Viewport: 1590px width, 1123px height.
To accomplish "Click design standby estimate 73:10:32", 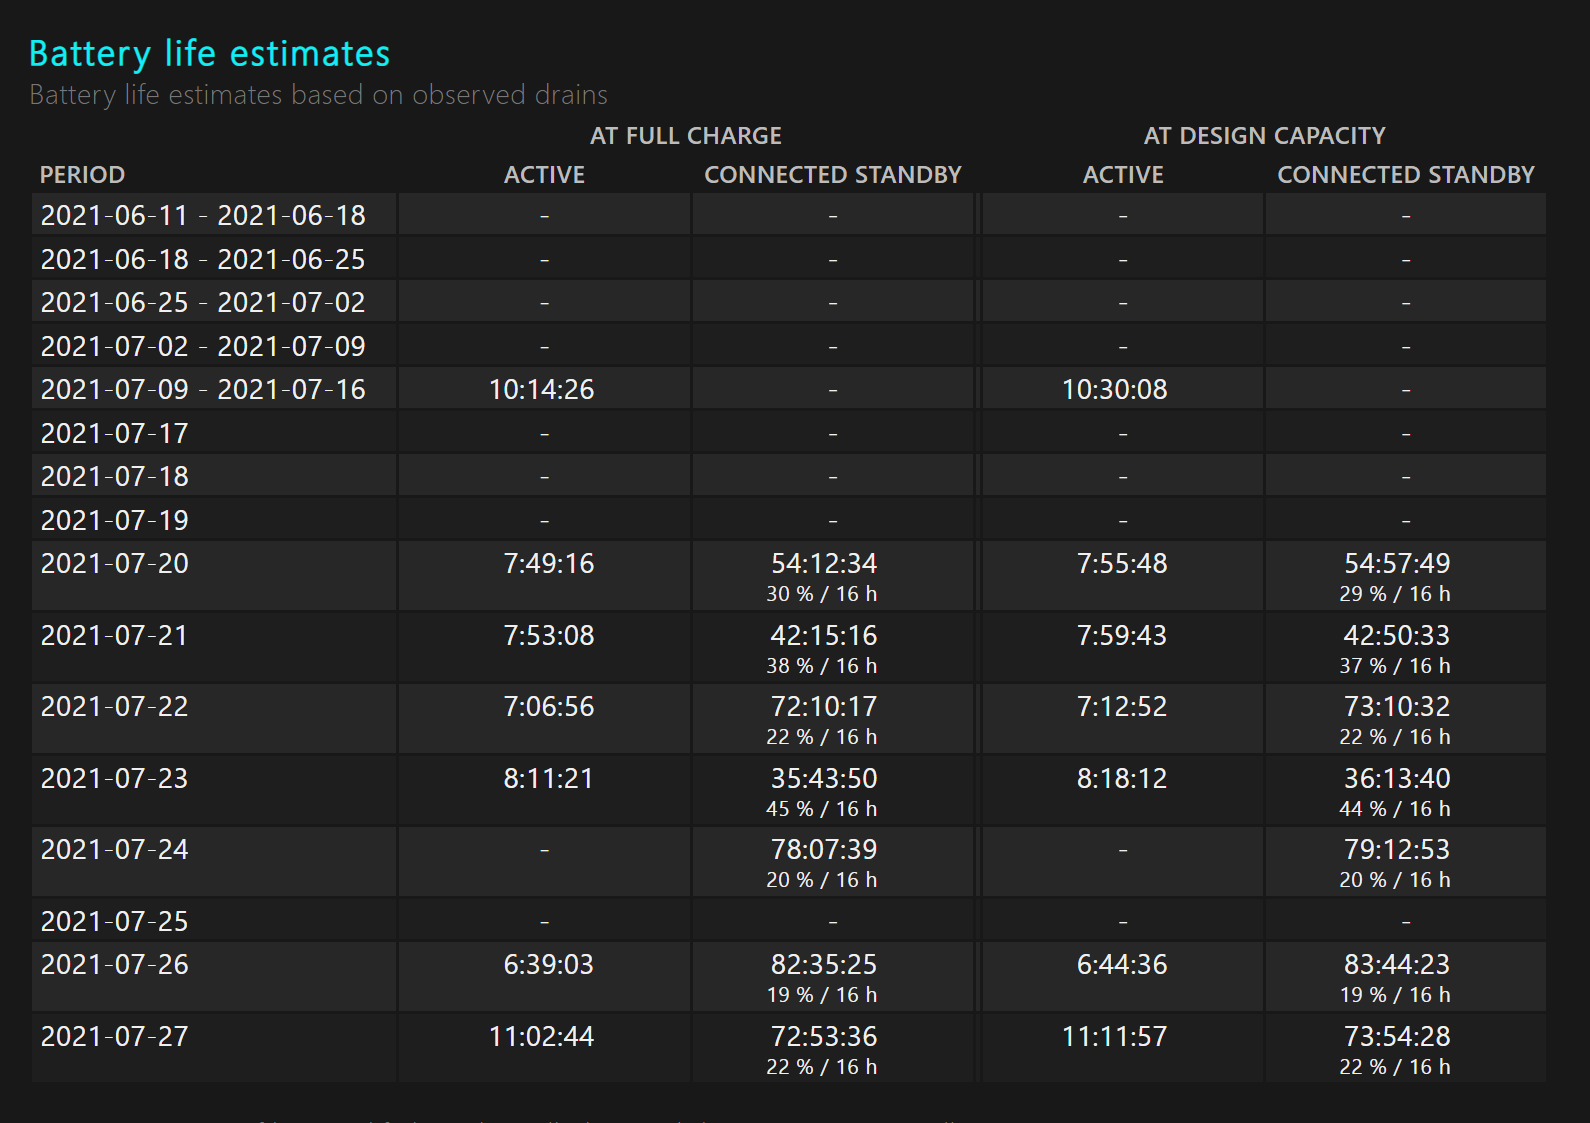I will click(1397, 707).
